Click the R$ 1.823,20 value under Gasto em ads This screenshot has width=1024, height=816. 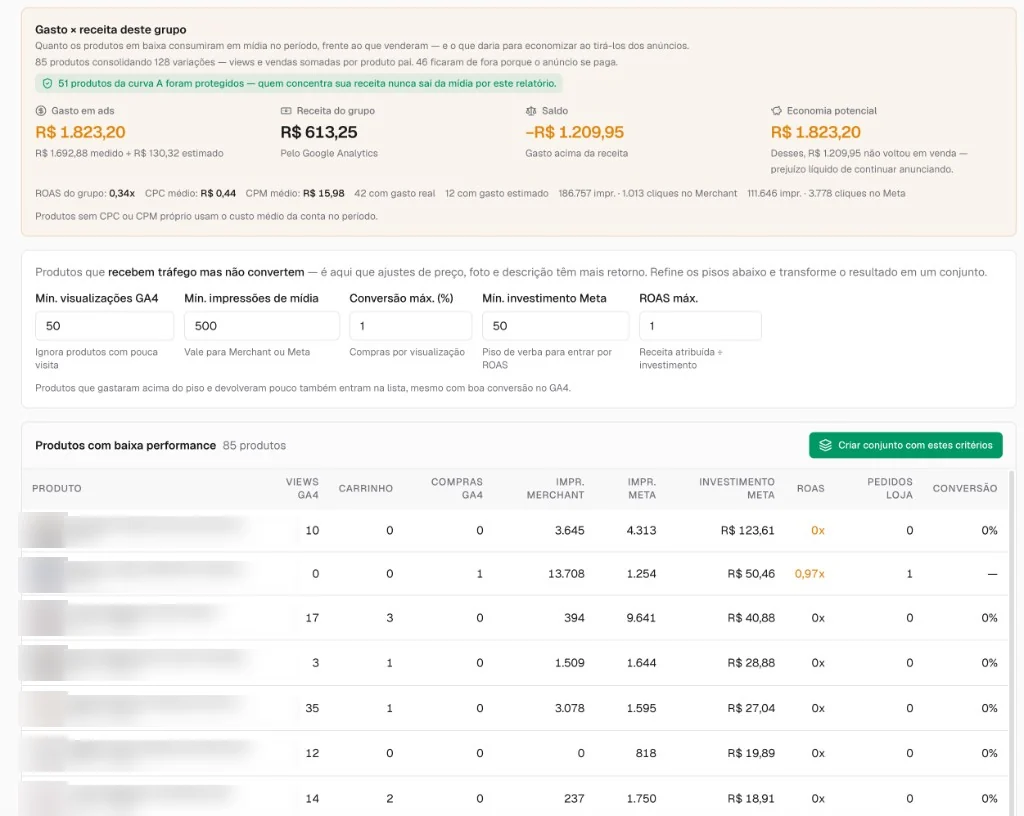[x=80, y=132]
